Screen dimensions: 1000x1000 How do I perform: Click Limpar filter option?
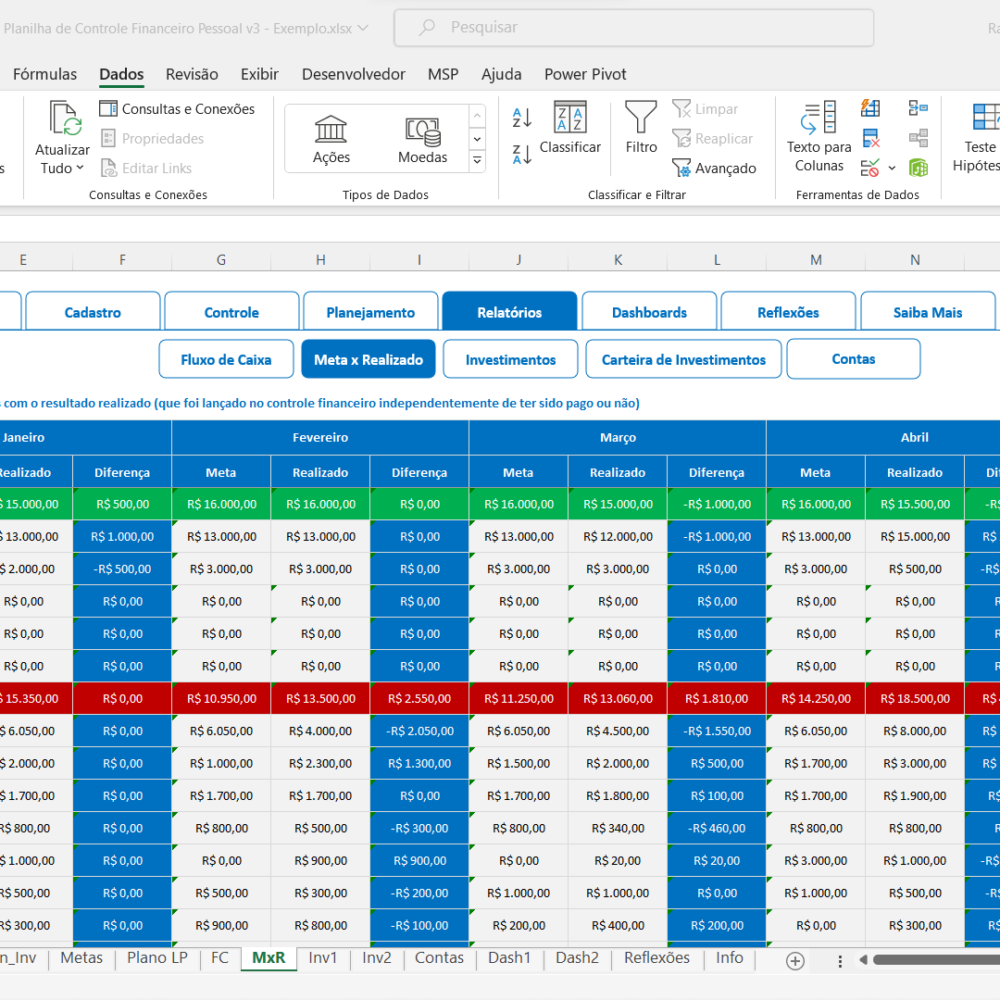(705, 109)
